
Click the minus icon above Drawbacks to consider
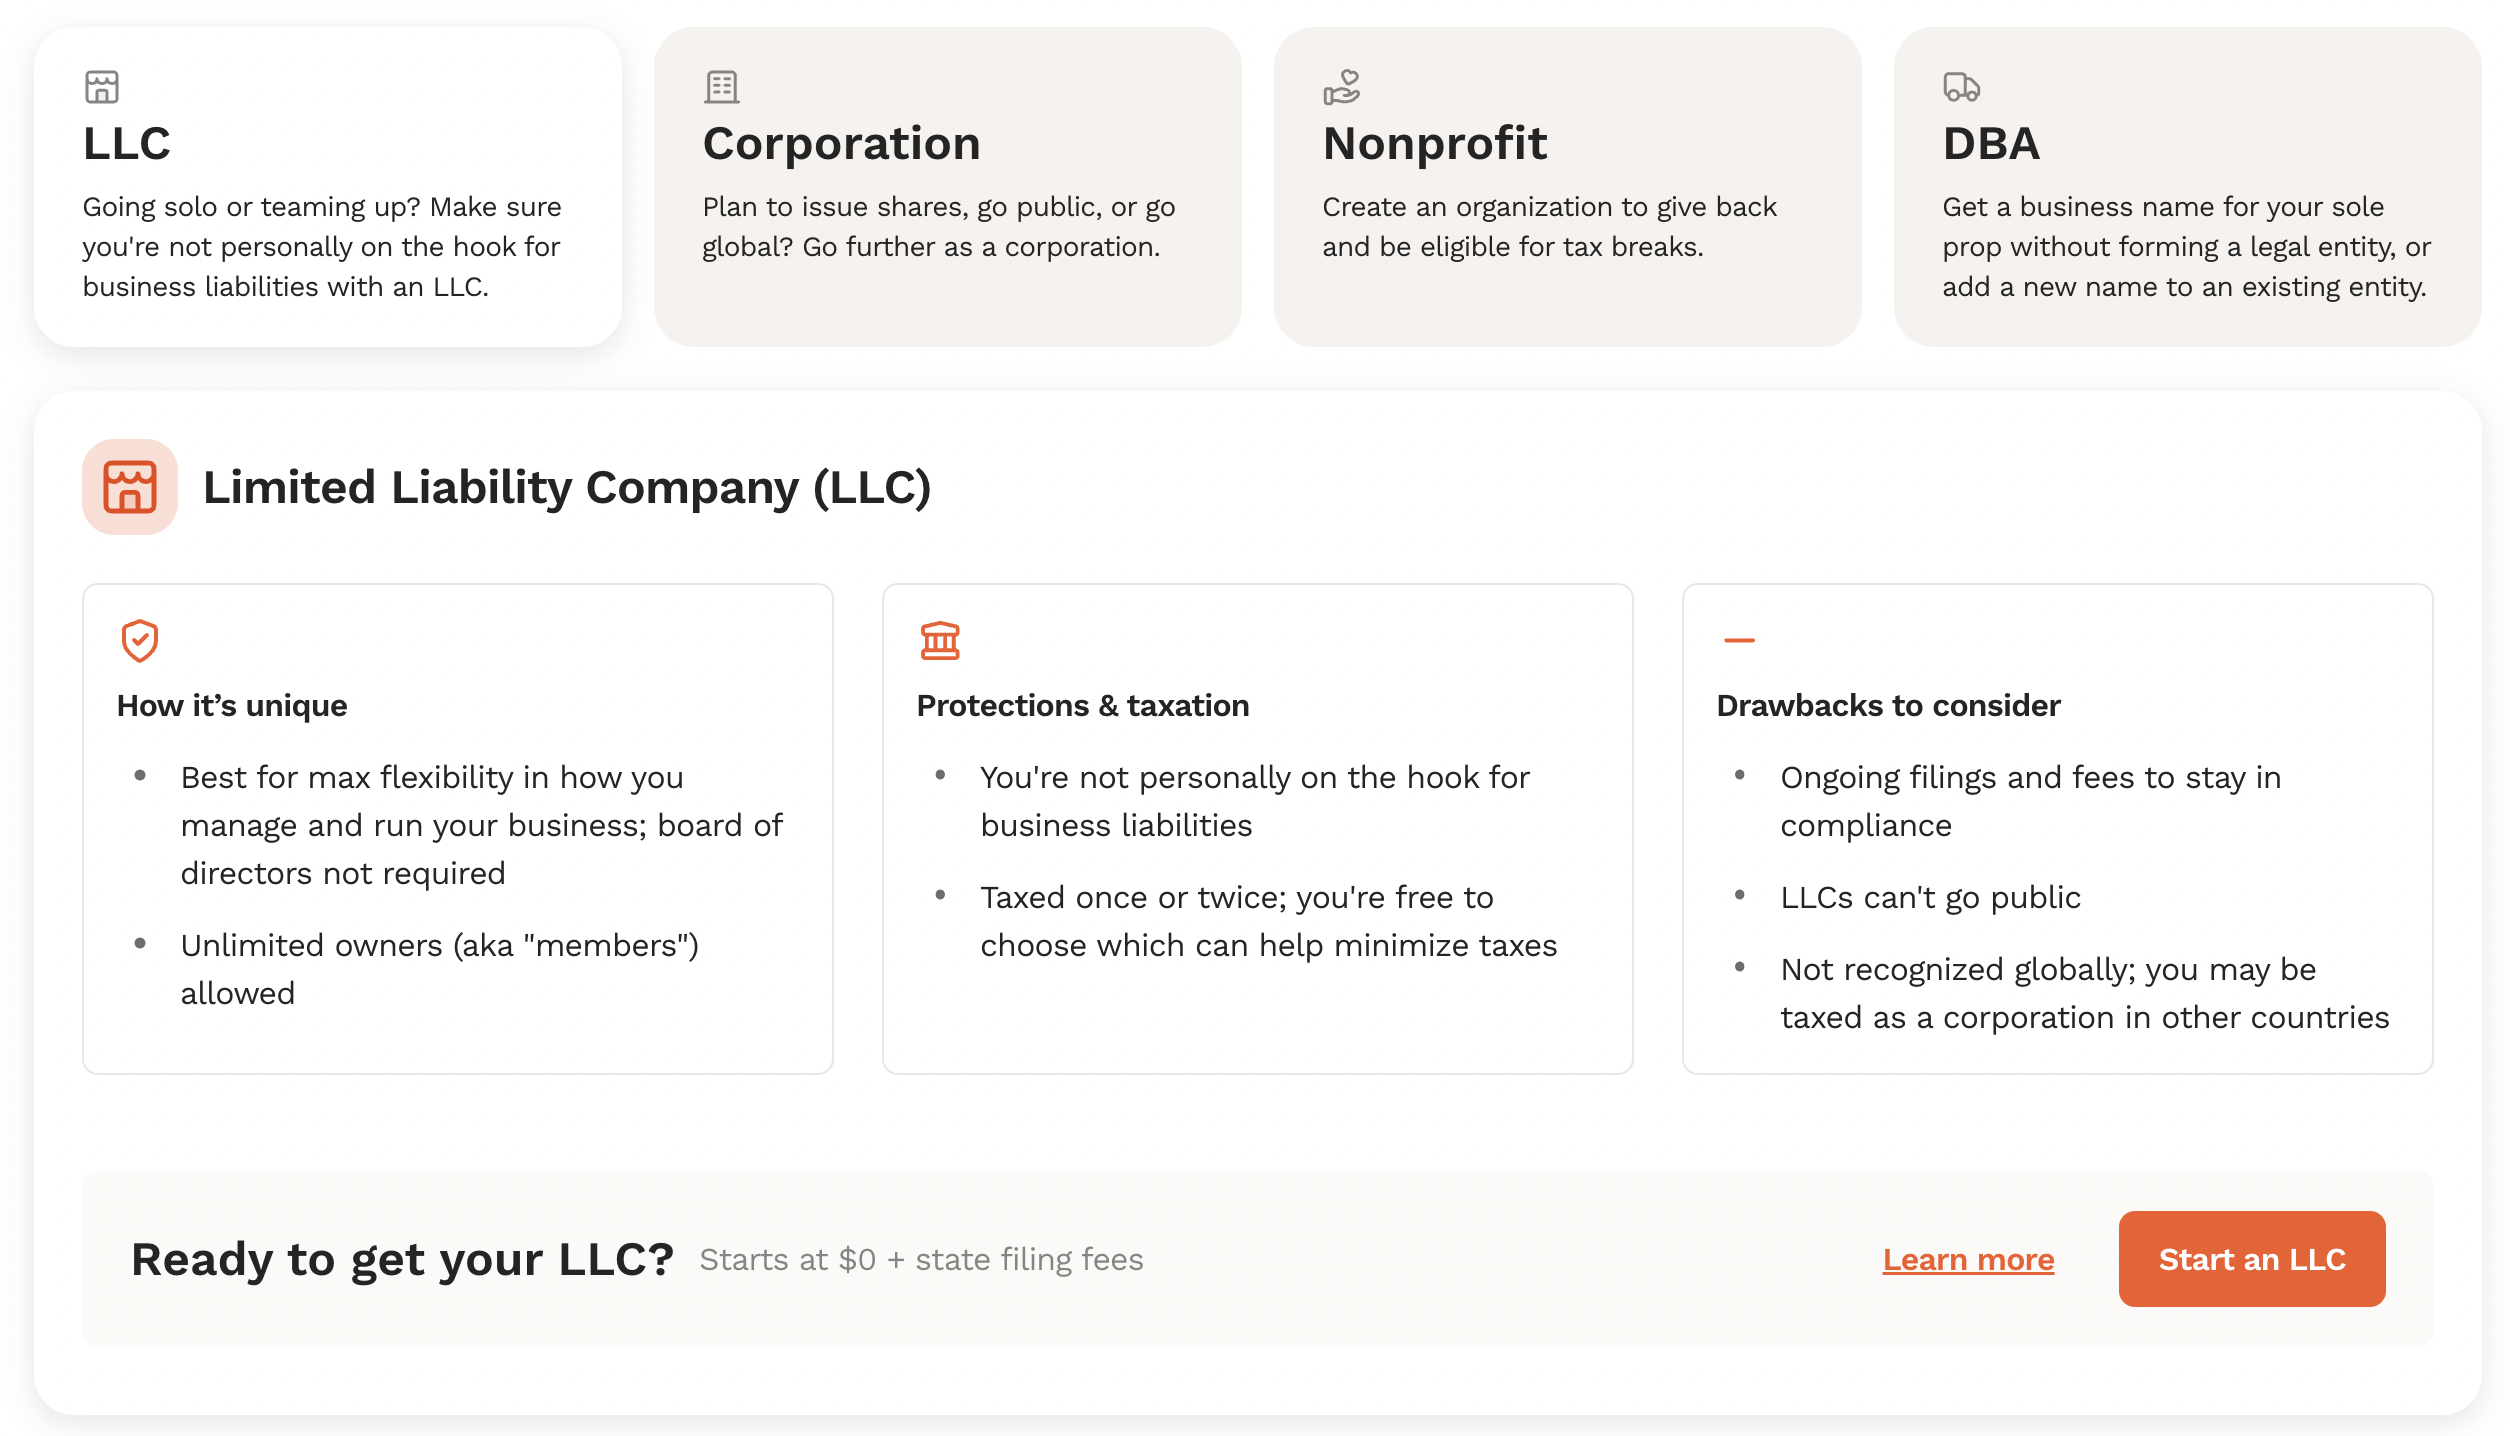pyautogui.click(x=1738, y=641)
